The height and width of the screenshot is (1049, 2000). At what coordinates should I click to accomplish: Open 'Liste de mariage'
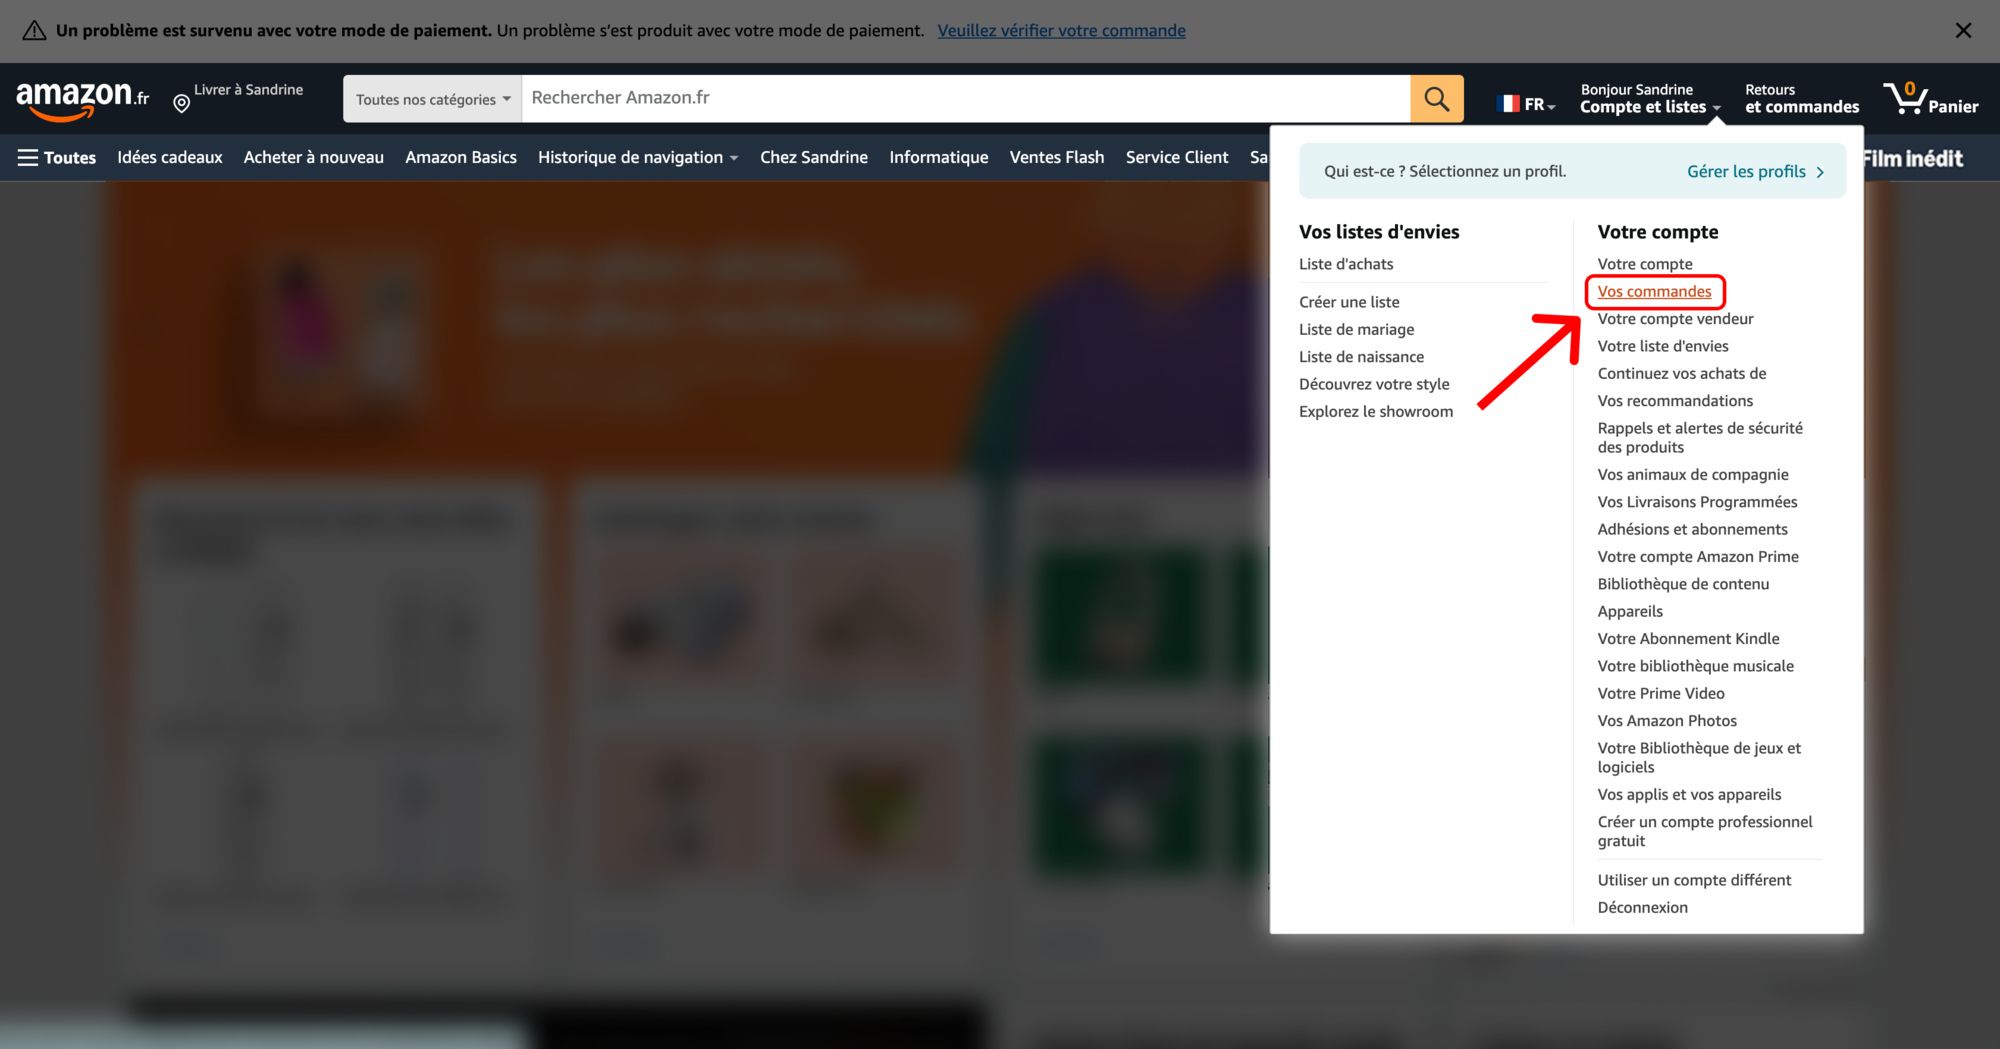pos(1356,329)
